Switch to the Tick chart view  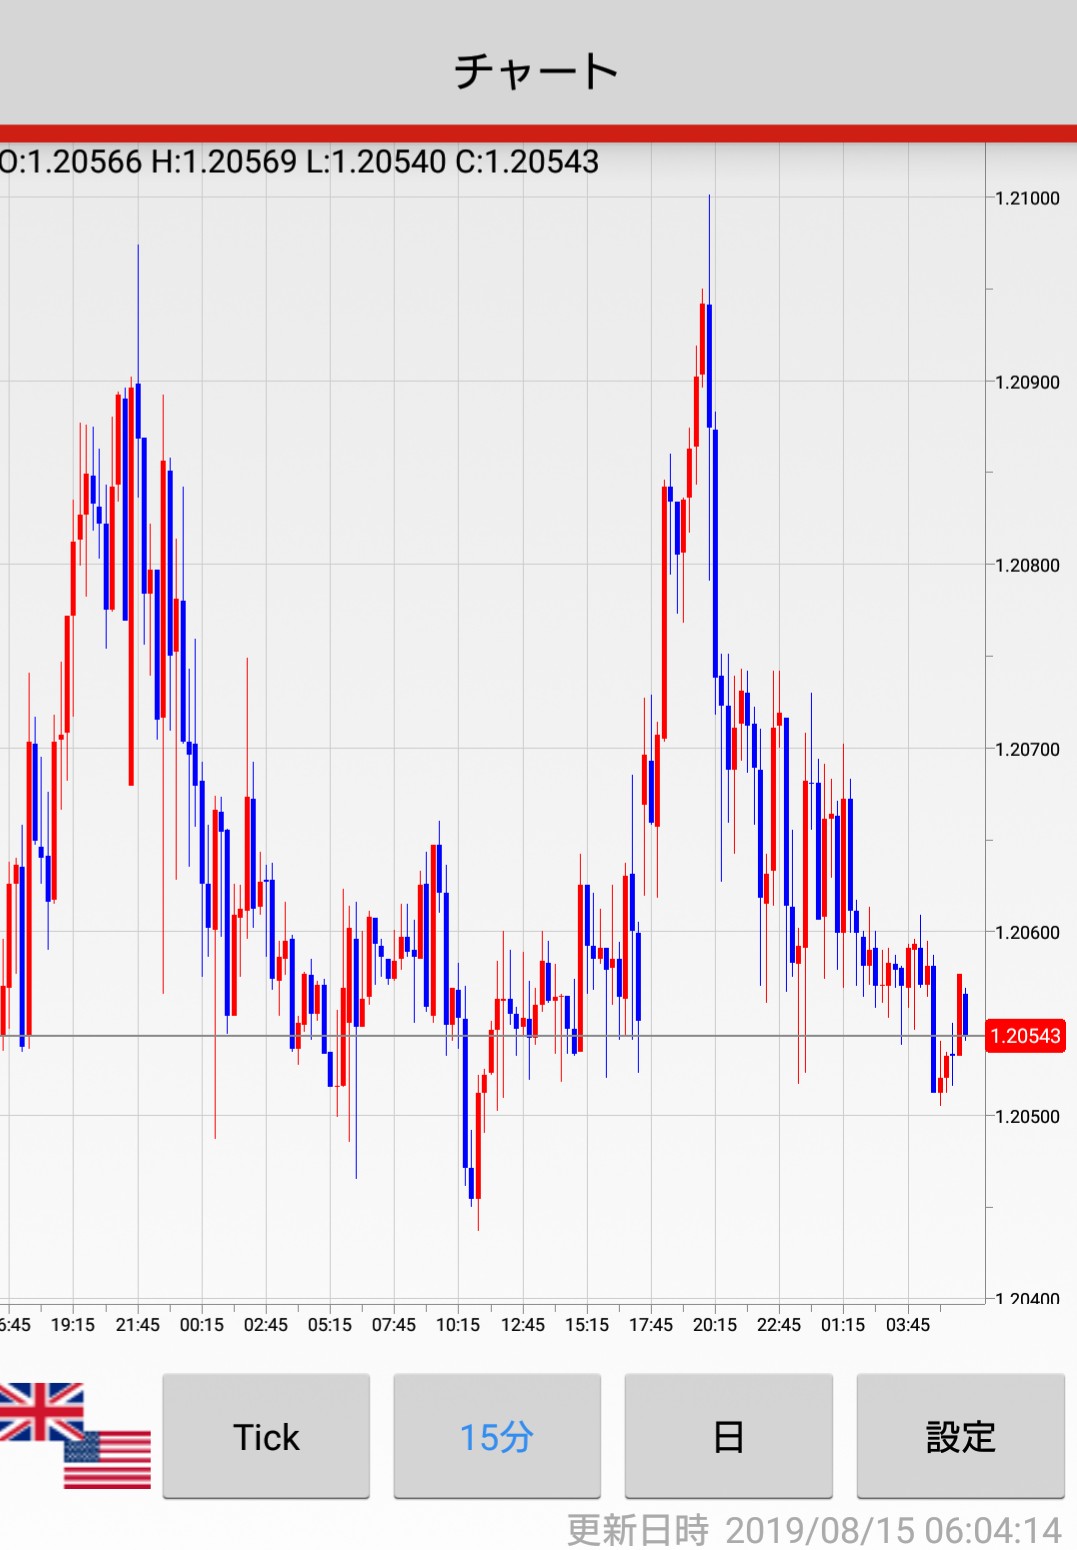266,1436
